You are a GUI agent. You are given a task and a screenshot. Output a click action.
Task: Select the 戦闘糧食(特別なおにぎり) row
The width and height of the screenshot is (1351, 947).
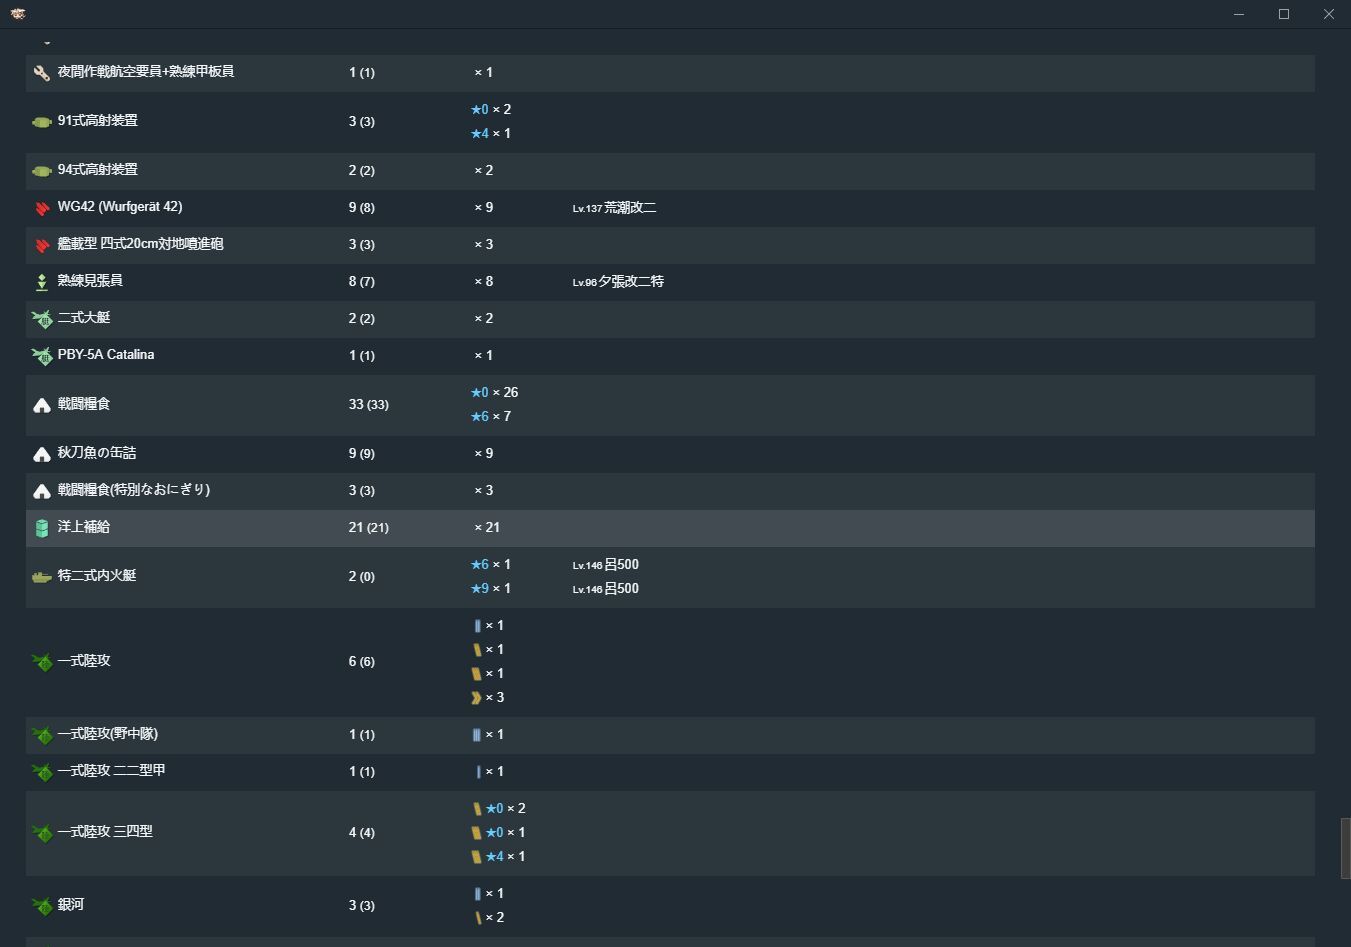670,491
